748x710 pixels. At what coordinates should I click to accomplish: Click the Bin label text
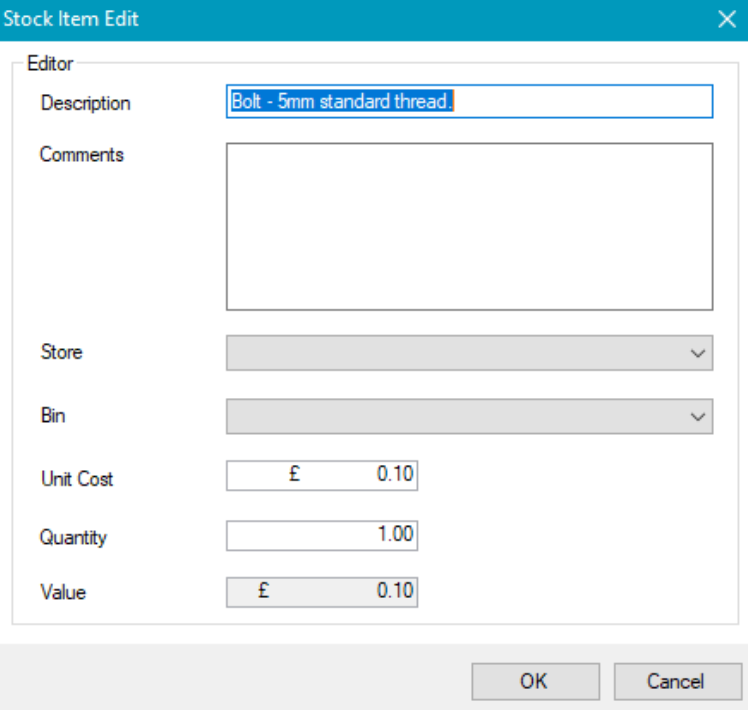click(52, 415)
